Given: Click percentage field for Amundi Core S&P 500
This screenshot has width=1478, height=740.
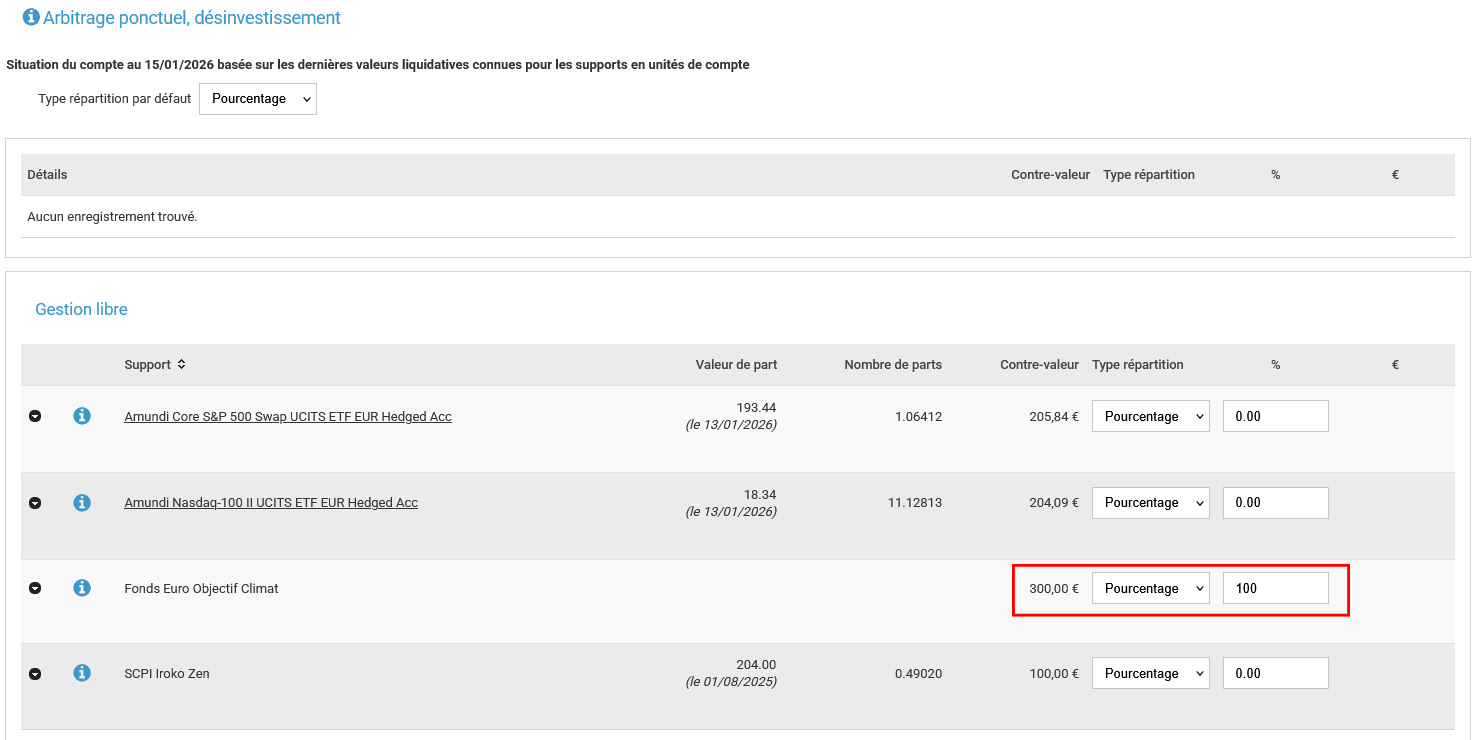Looking at the screenshot, I should 1275,416.
